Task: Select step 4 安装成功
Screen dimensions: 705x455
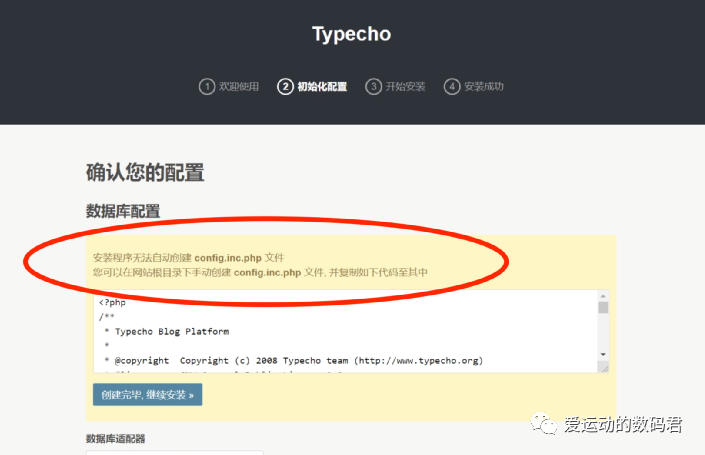Action: pyautogui.click(x=473, y=86)
